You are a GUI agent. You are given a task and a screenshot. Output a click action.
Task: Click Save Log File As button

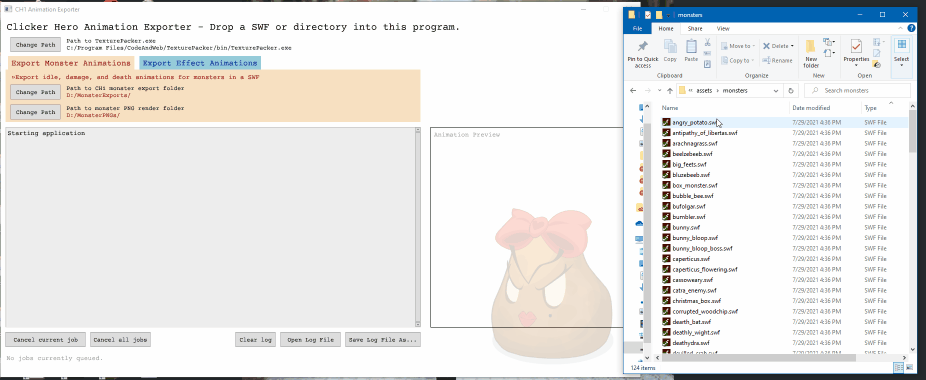click(x=383, y=340)
